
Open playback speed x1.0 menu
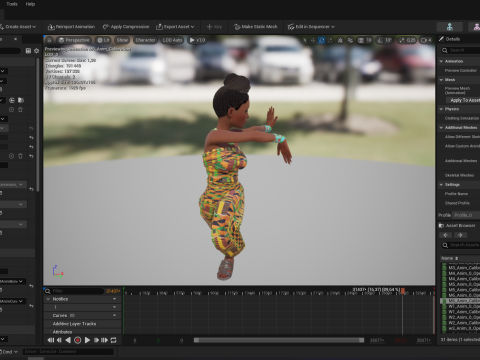pos(197,40)
